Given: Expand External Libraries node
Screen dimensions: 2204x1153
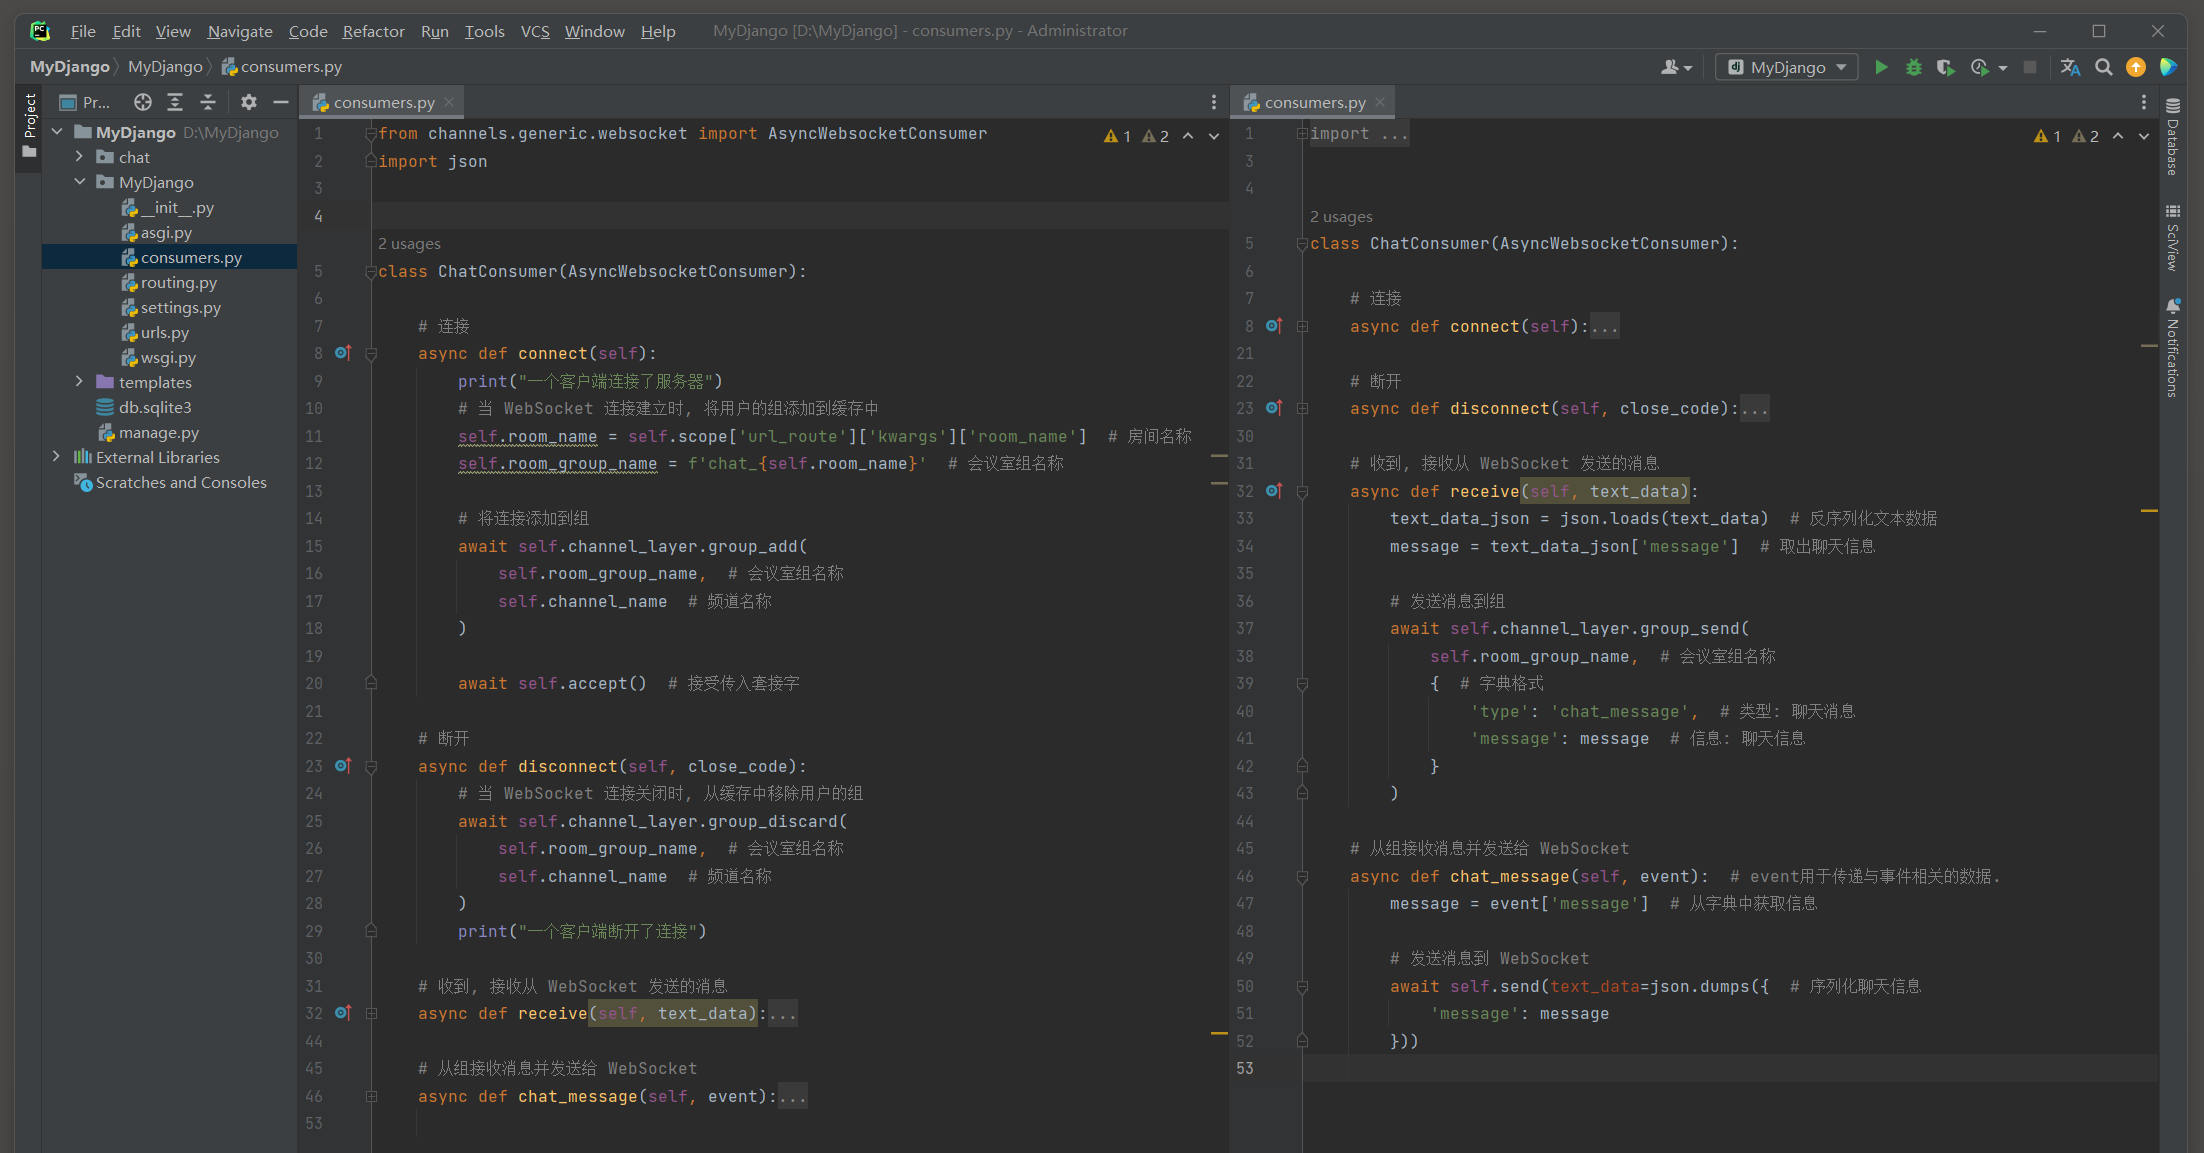Looking at the screenshot, I should (56, 457).
